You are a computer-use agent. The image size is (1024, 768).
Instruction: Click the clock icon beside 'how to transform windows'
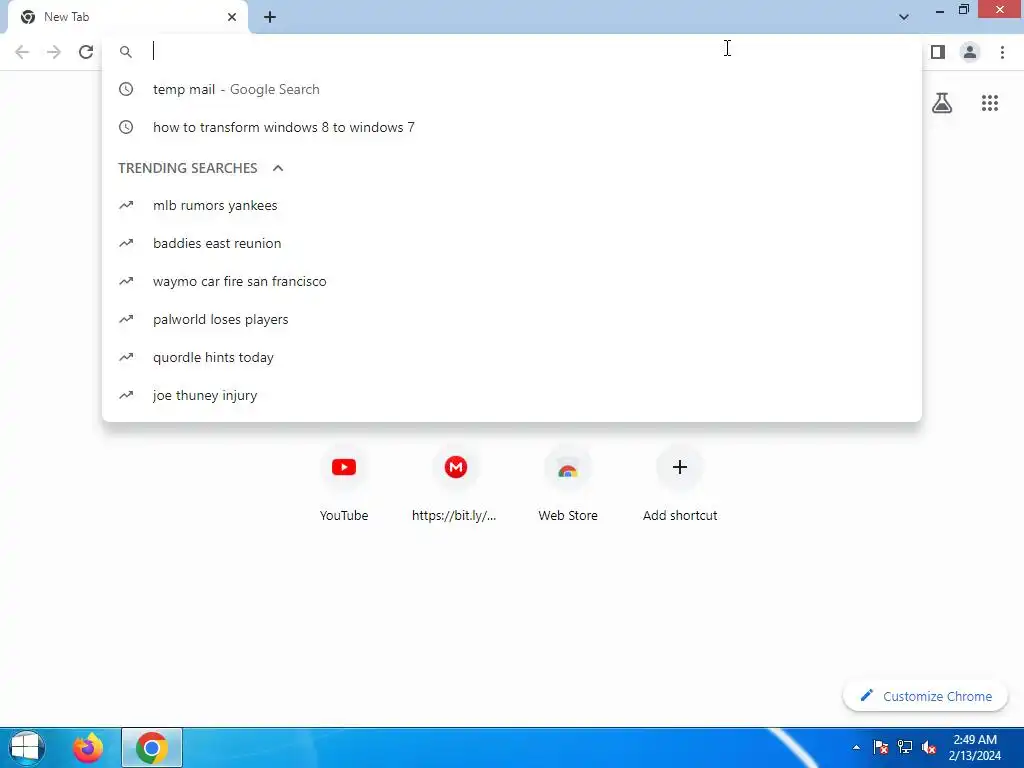[126, 127]
